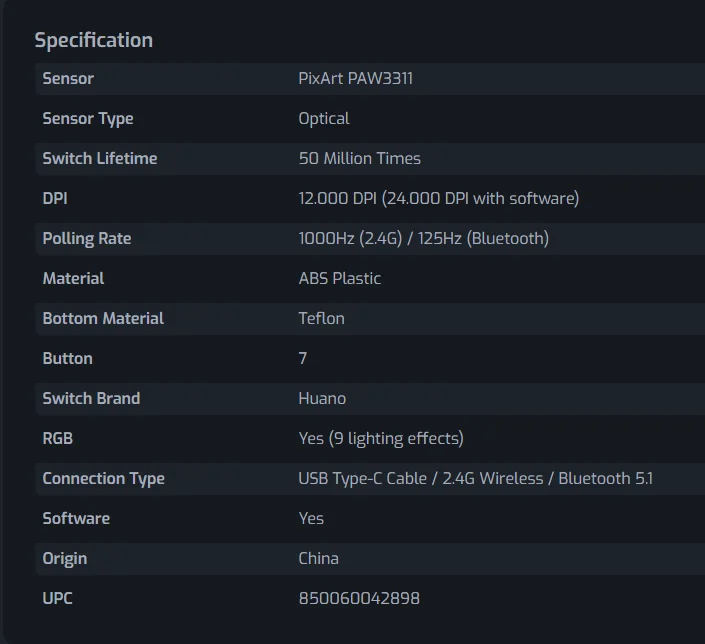The width and height of the screenshot is (705, 644).
Task: Click the ABS Plastic material value
Action: coord(339,278)
